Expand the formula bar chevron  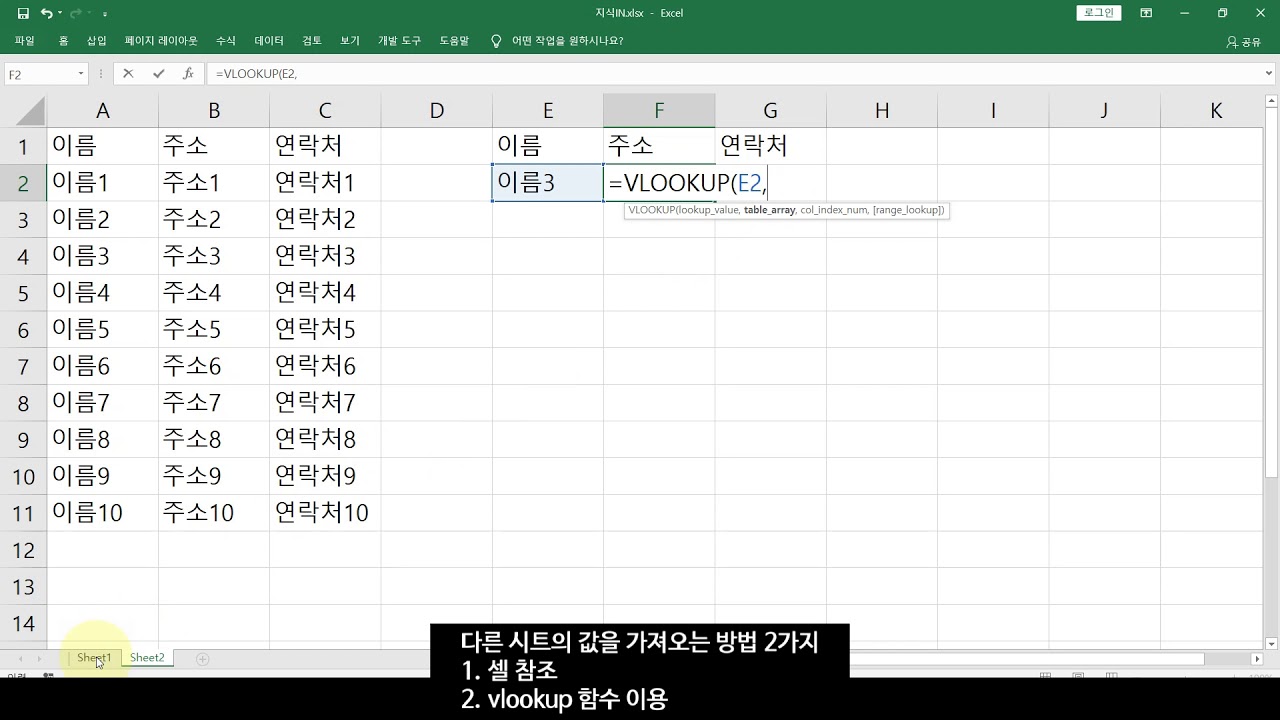1269,74
